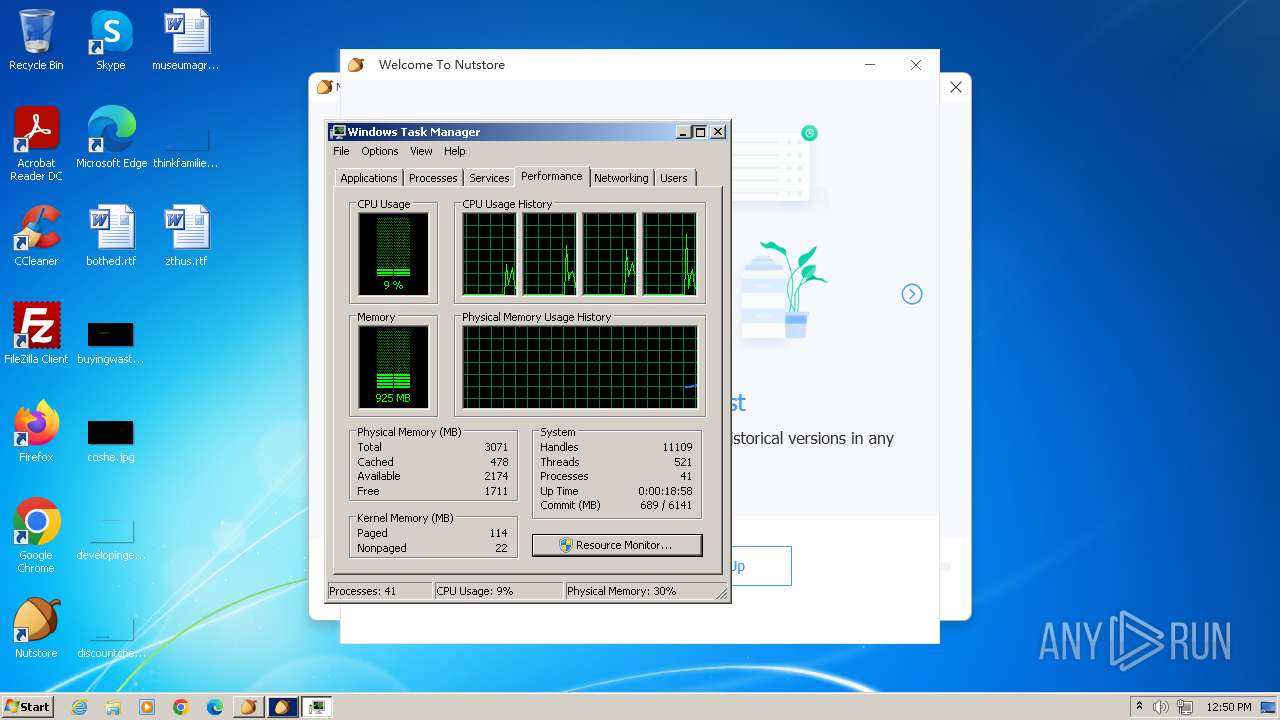The height and width of the screenshot is (720, 1280).
Task: Click the Up Time value 0:00:18:58
Action: (665, 491)
